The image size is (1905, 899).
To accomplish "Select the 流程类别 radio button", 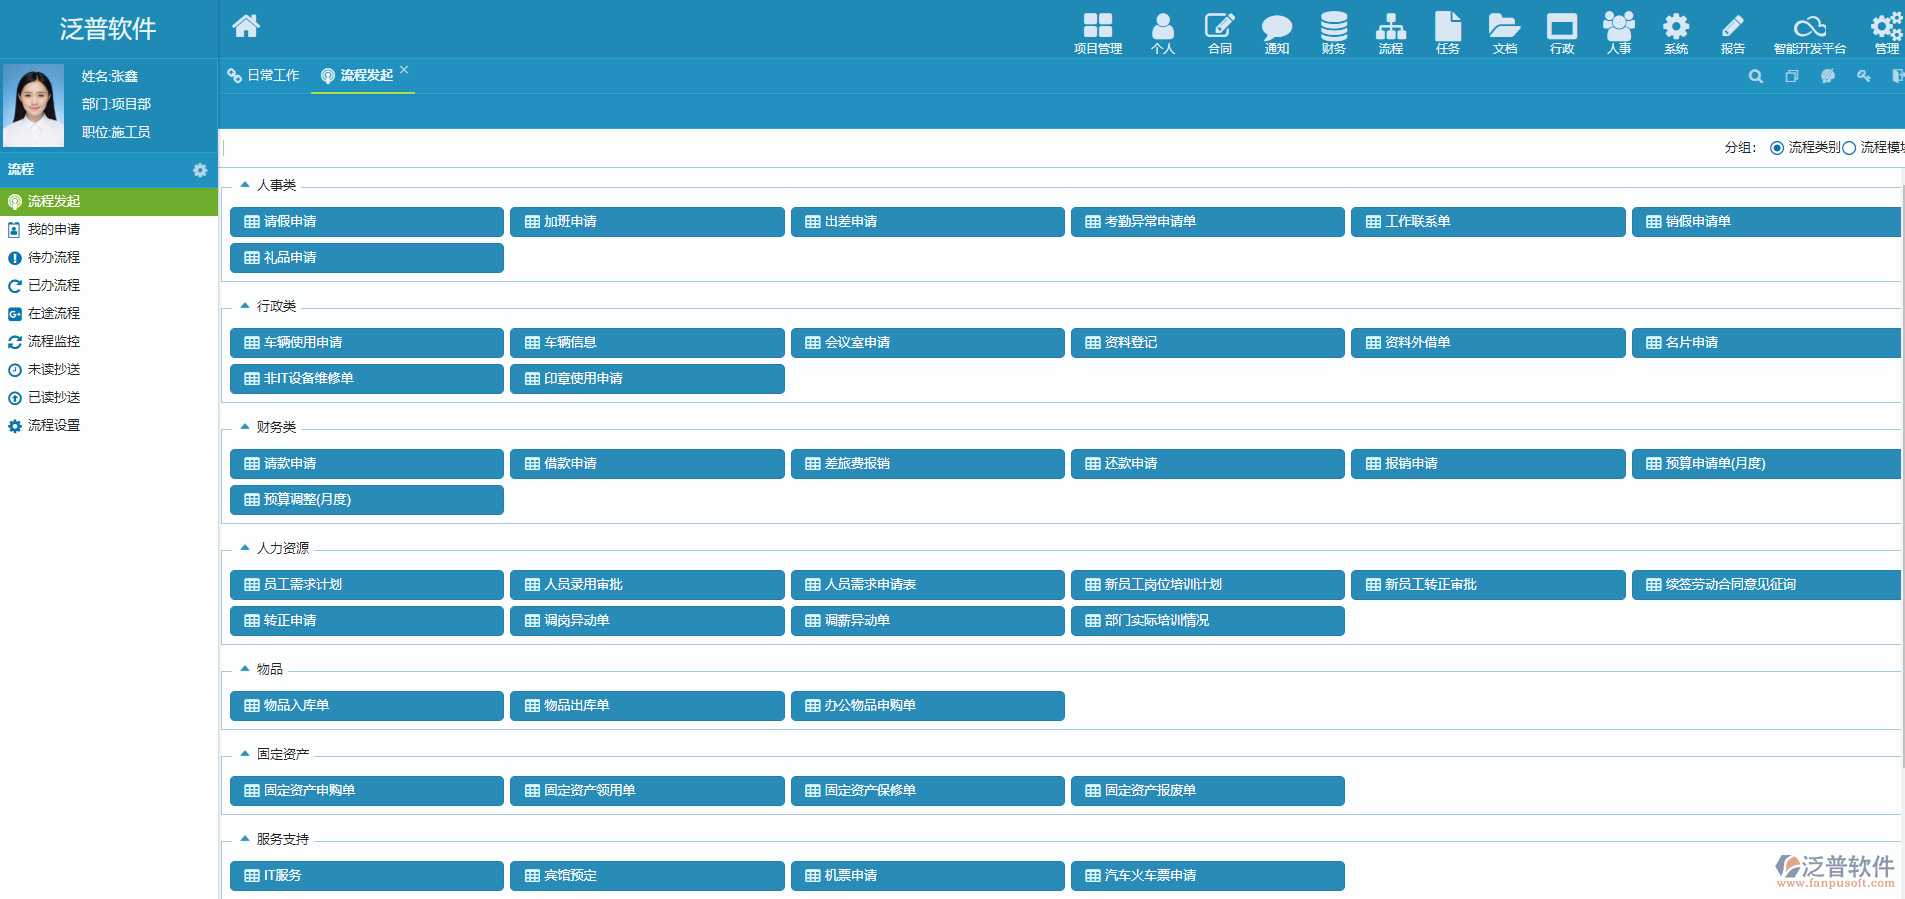I will pyautogui.click(x=1777, y=148).
